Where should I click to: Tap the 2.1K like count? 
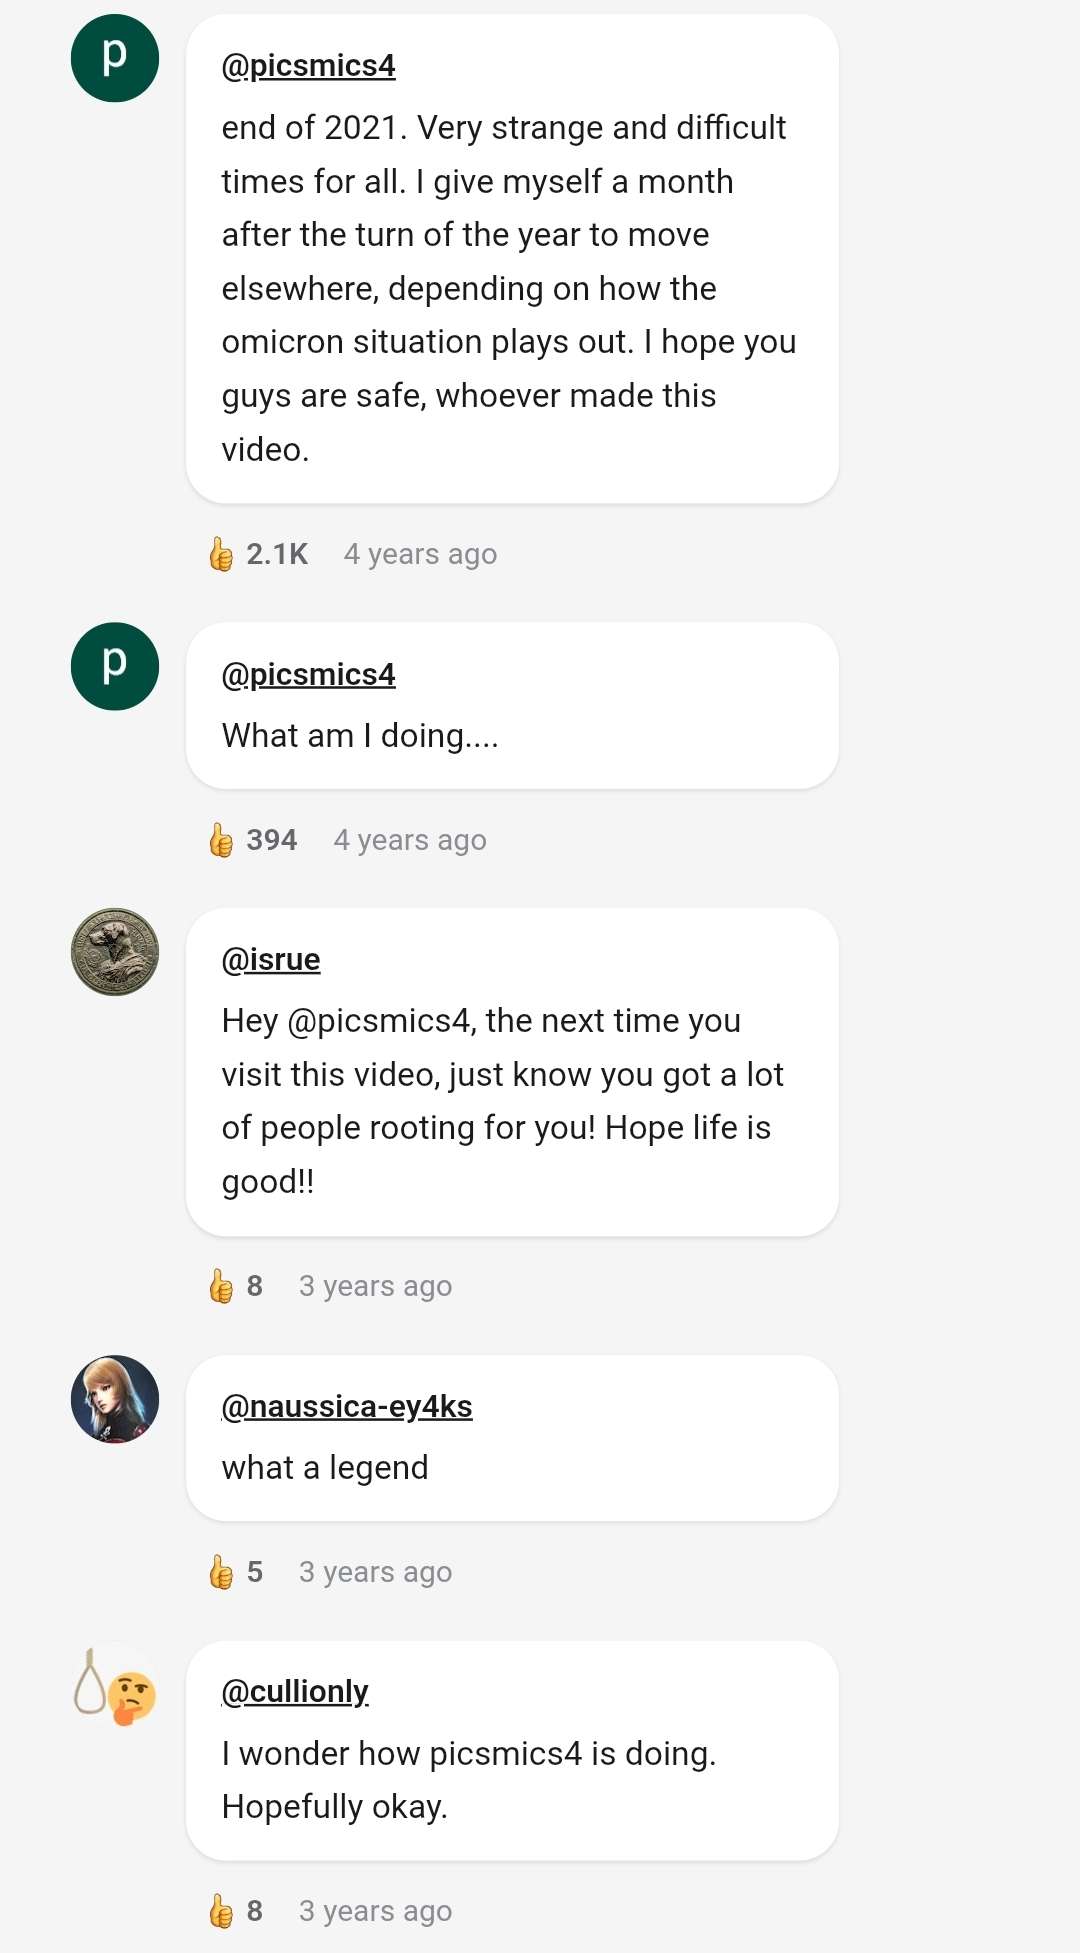(276, 553)
